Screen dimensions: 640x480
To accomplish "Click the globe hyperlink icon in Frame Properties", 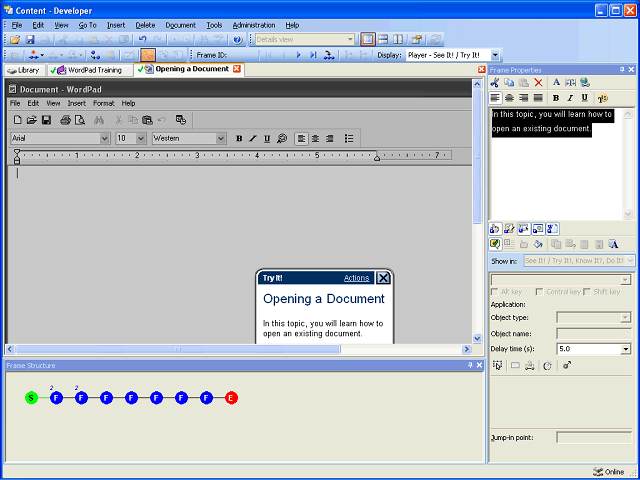I will (585, 82).
